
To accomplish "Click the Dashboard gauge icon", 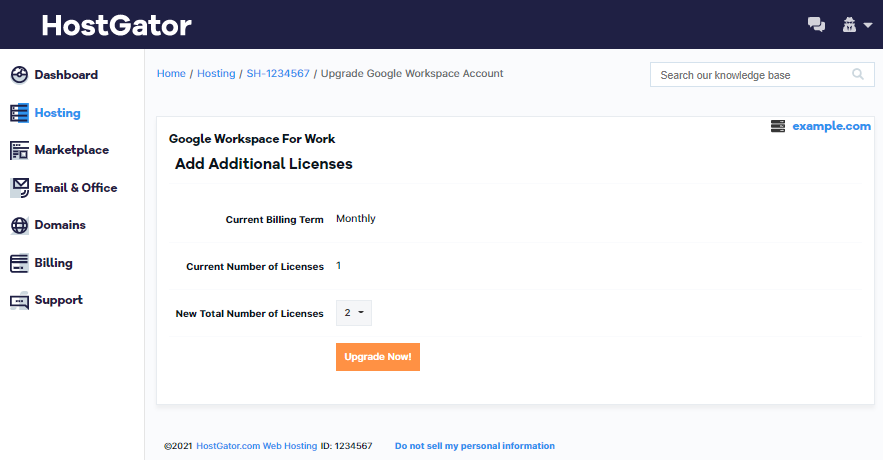I will point(19,75).
